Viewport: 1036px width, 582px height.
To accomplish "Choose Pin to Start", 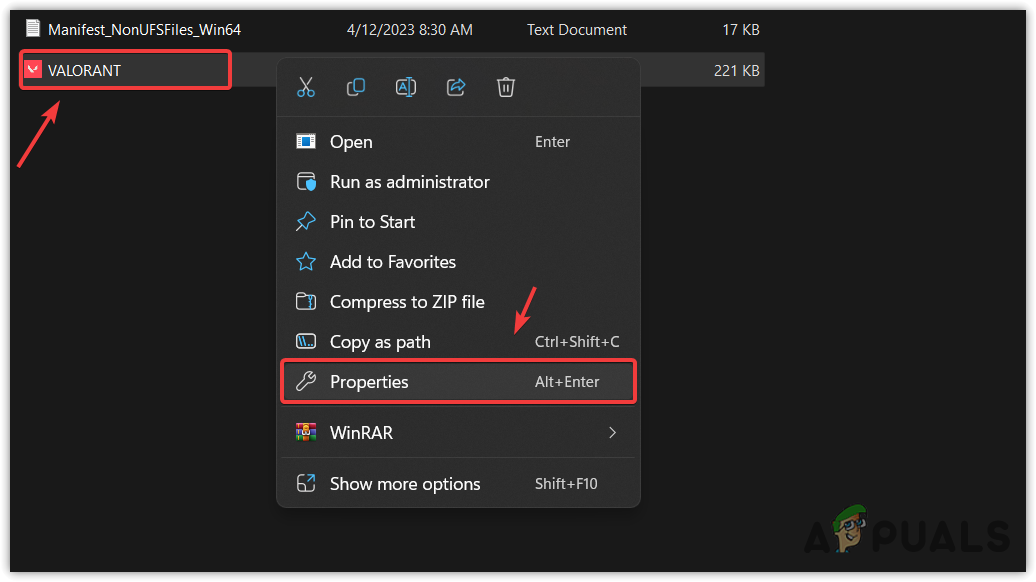I will 459,222.
